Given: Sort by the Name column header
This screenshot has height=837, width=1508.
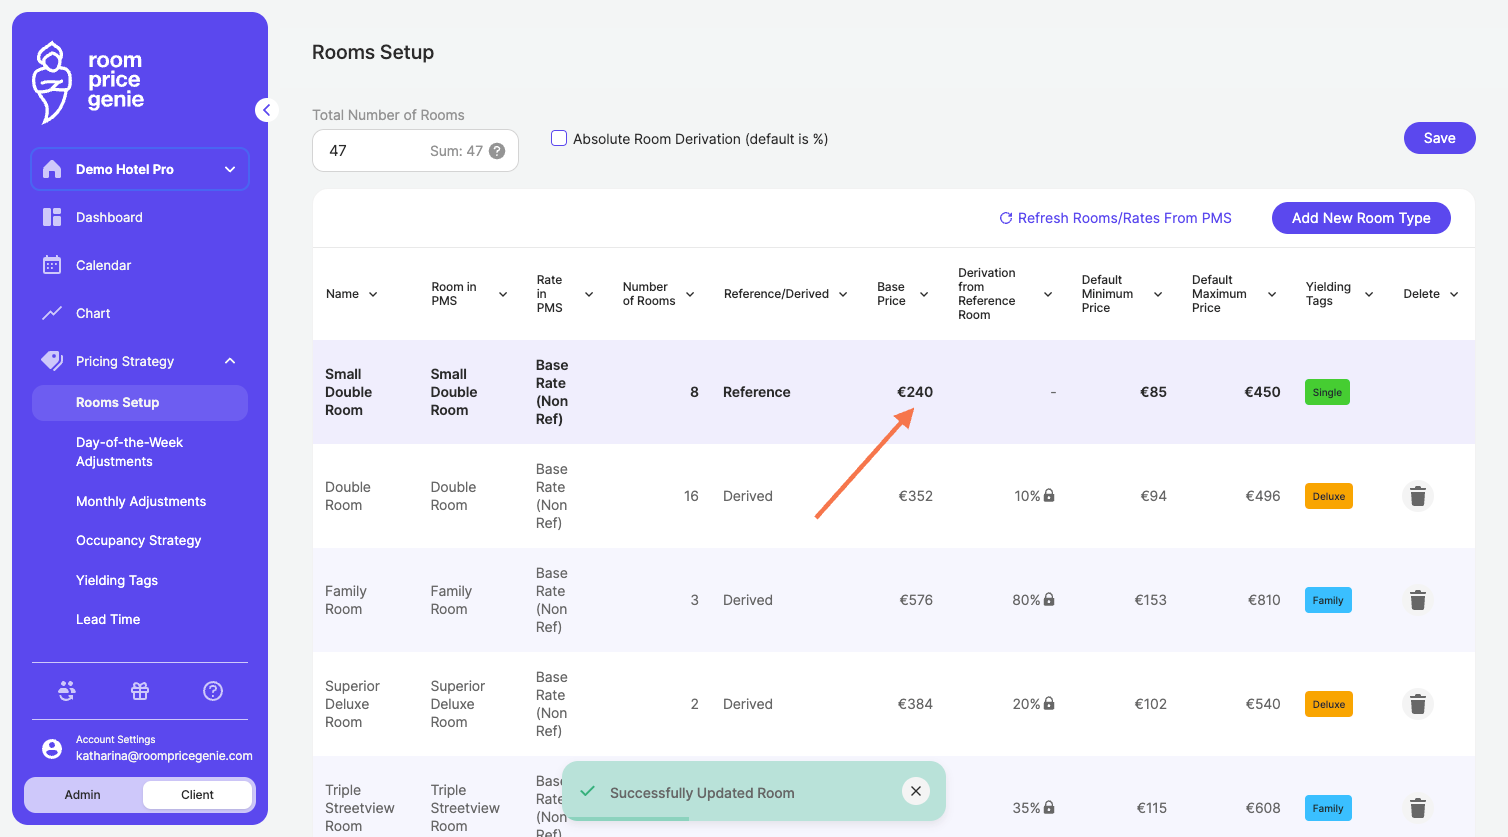Looking at the screenshot, I should pos(352,294).
